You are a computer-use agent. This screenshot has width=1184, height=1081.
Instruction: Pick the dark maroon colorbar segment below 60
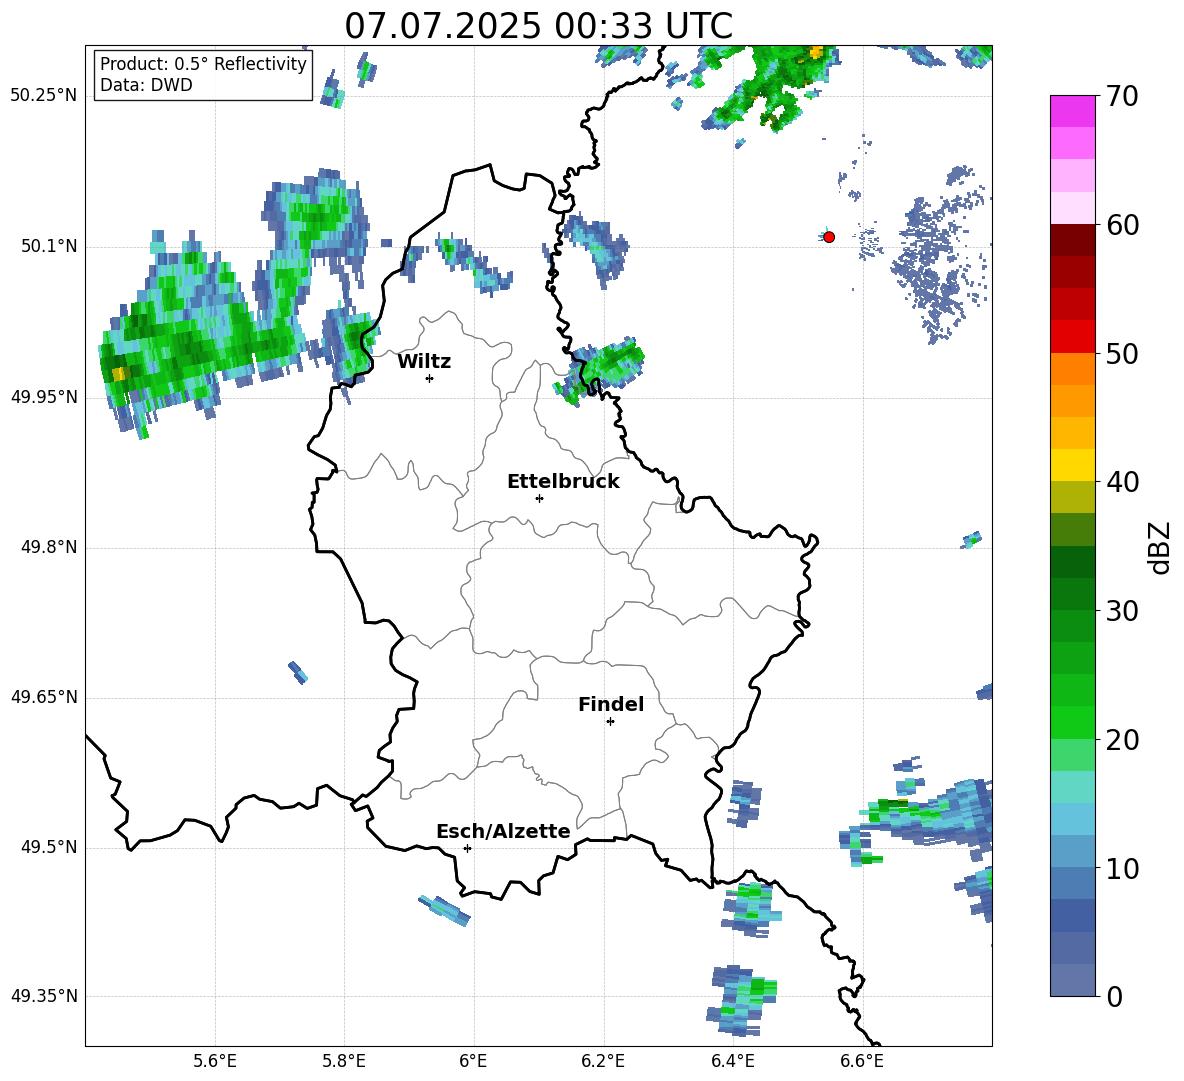(1072, 240)
